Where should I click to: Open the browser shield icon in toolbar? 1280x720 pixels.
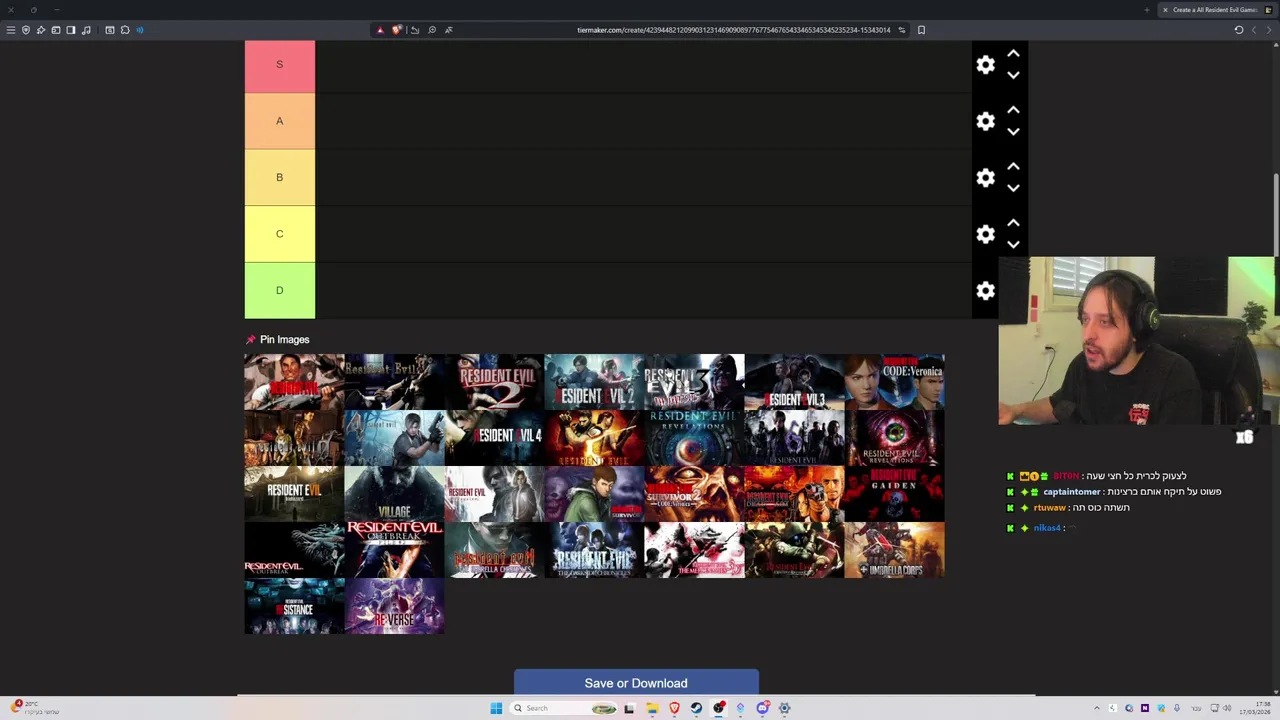point(26,30)
